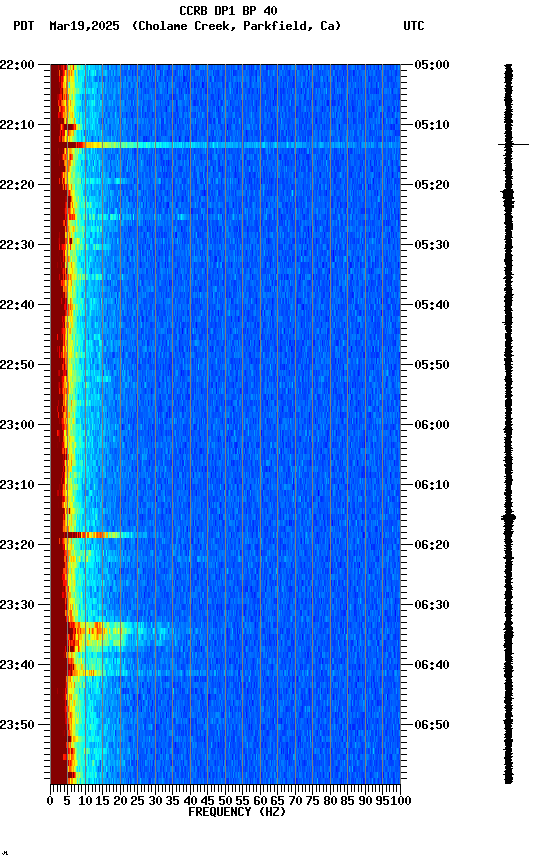Click the large seismogram spike near 05:13
This screenshot has height=864, width=552.
click(513, 144)
